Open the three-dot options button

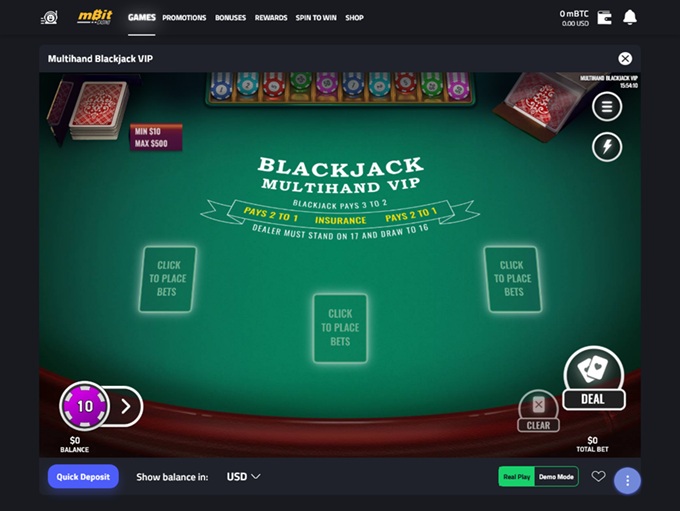627,481
